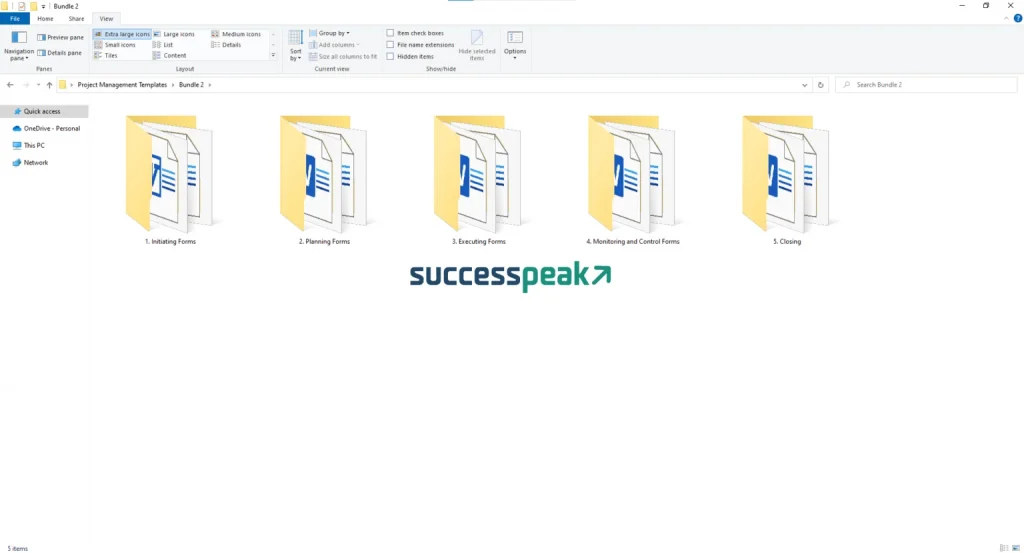
Task: Open the 1. Initiating Forms folder
Action: pos(170,177)
